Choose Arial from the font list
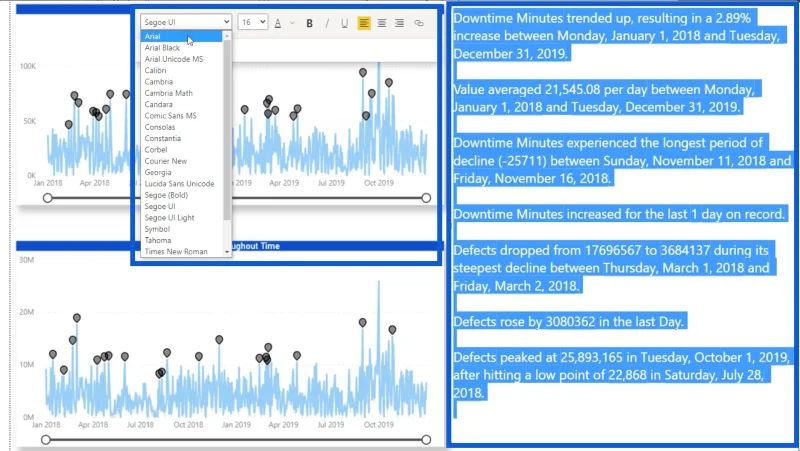The image size is (800, 451). point(181,36)
